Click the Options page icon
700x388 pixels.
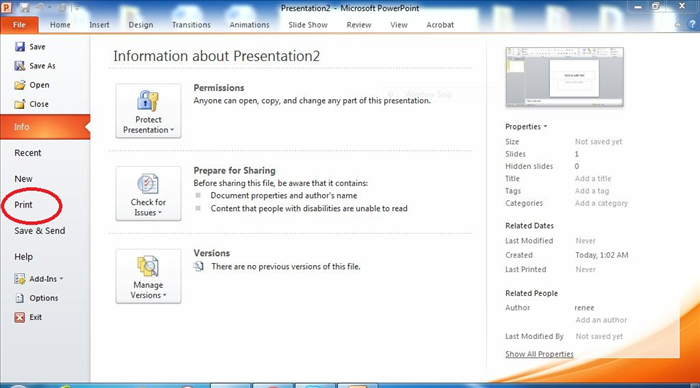[x=20, y=298]
